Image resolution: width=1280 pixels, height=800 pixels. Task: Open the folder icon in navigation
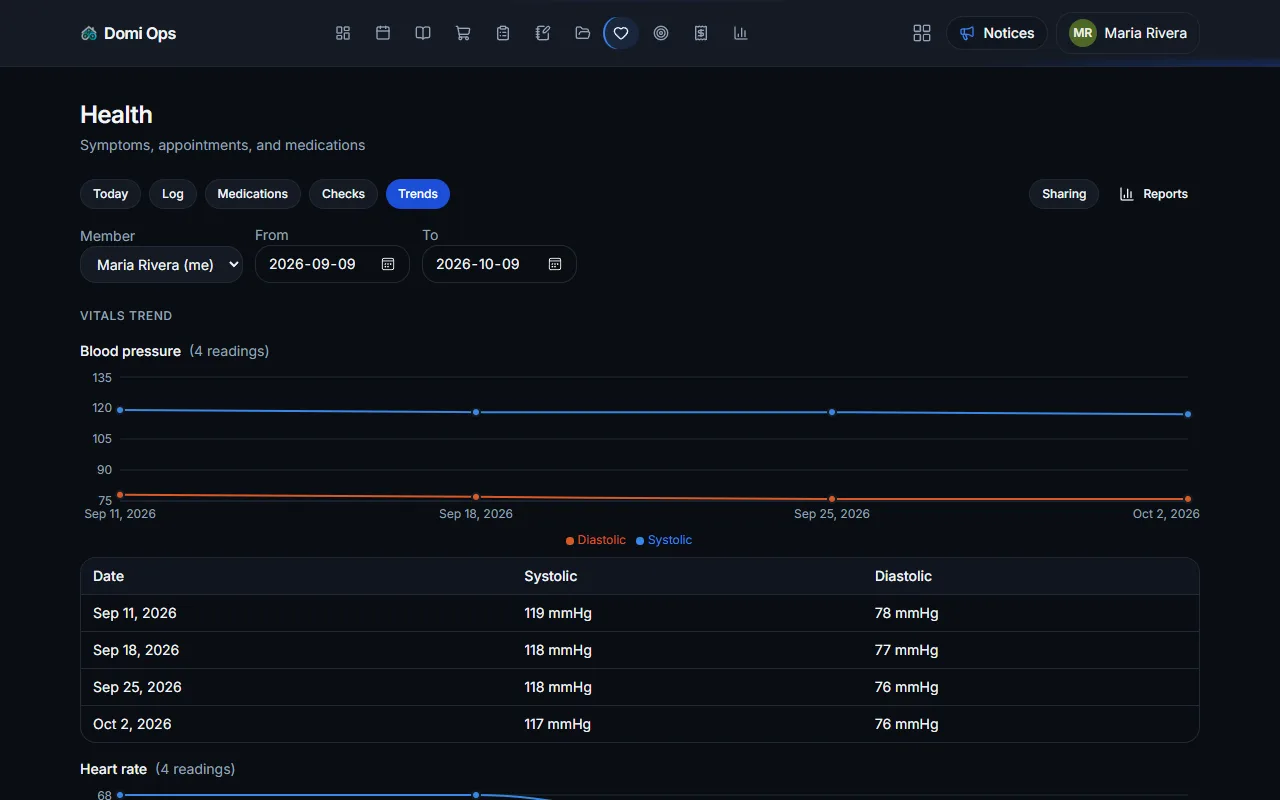pos(582,33)
